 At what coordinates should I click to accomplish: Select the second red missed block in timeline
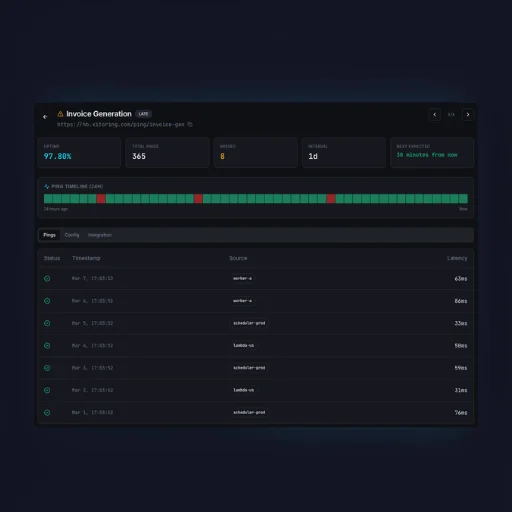coord(198,199)
